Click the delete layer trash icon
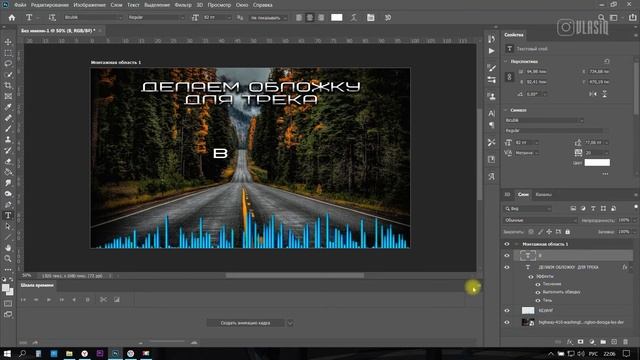640x360 pixels. pos(625,342)
